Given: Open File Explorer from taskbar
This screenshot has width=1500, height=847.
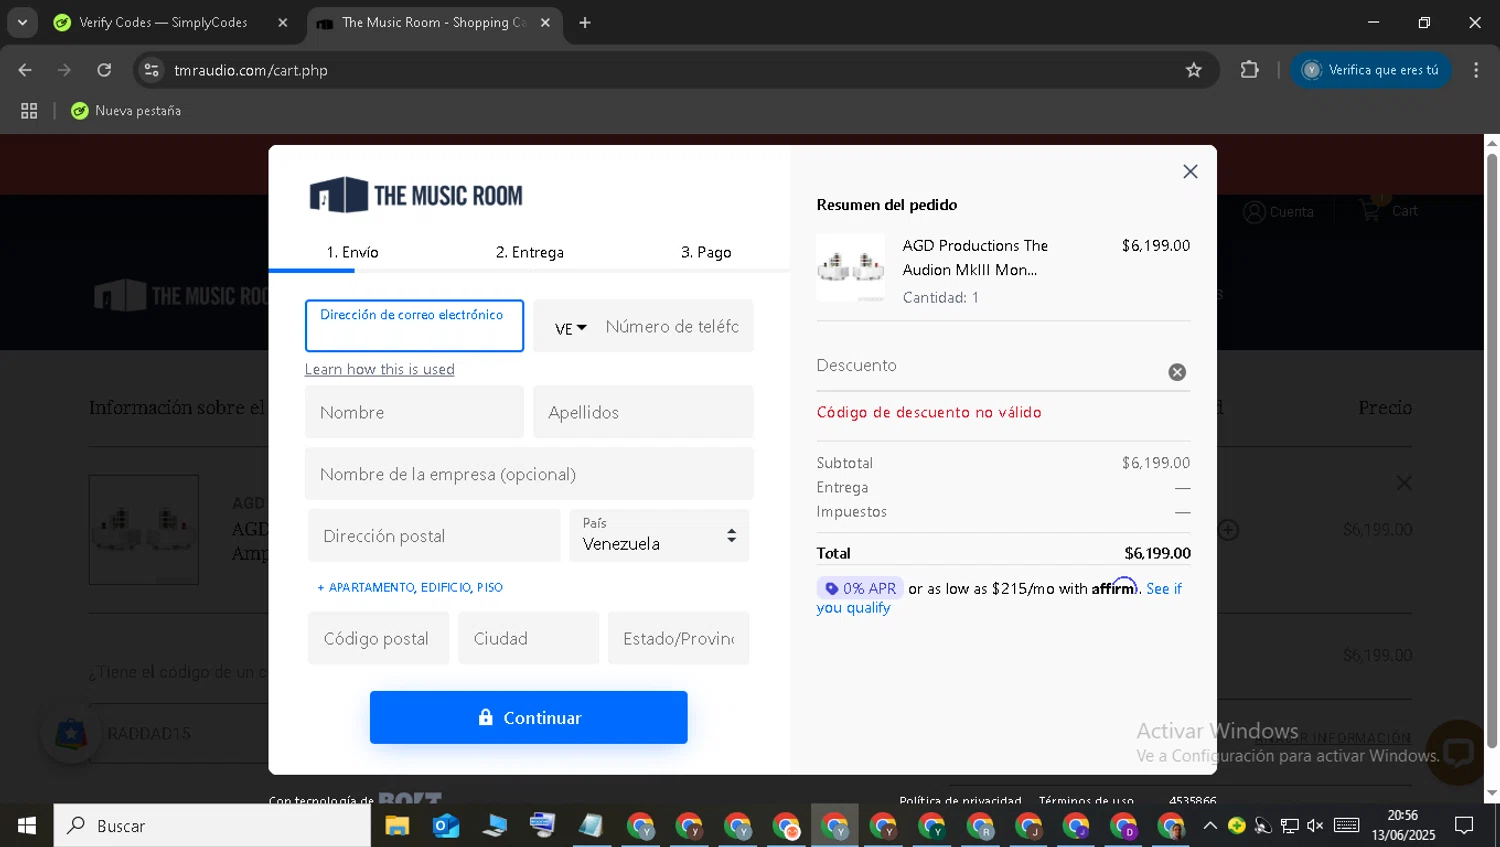Looking at the screenshot, I should (397, 826).
